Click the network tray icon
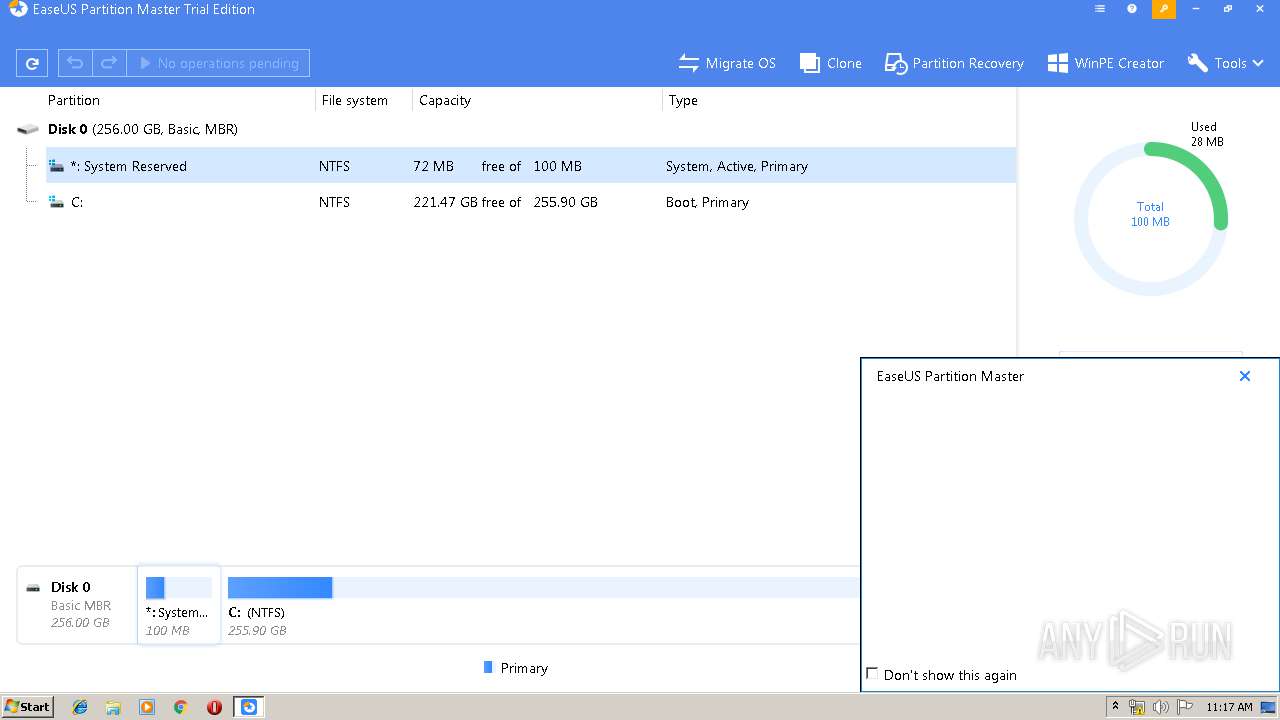This screenshot has height=720, width=1280. pos(1137,707)
